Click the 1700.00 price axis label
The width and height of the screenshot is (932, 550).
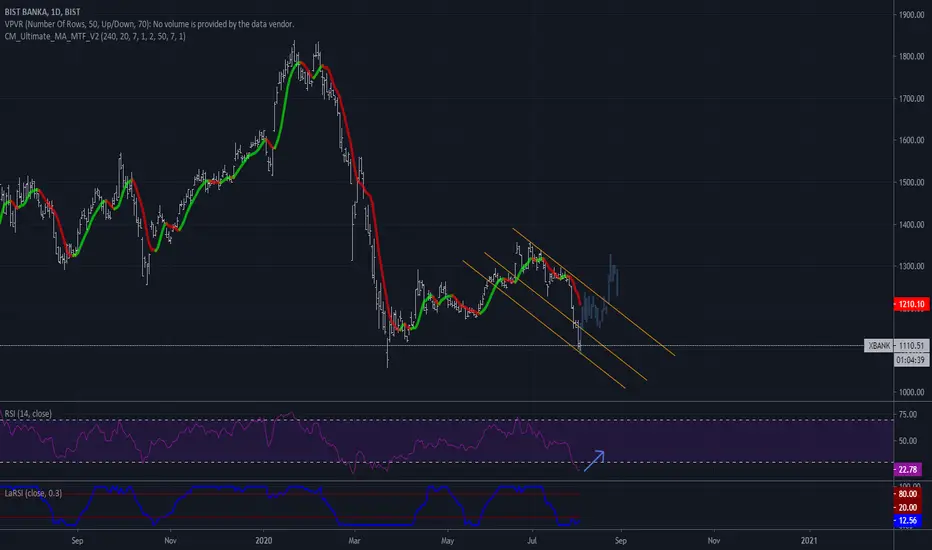(911, 99)
